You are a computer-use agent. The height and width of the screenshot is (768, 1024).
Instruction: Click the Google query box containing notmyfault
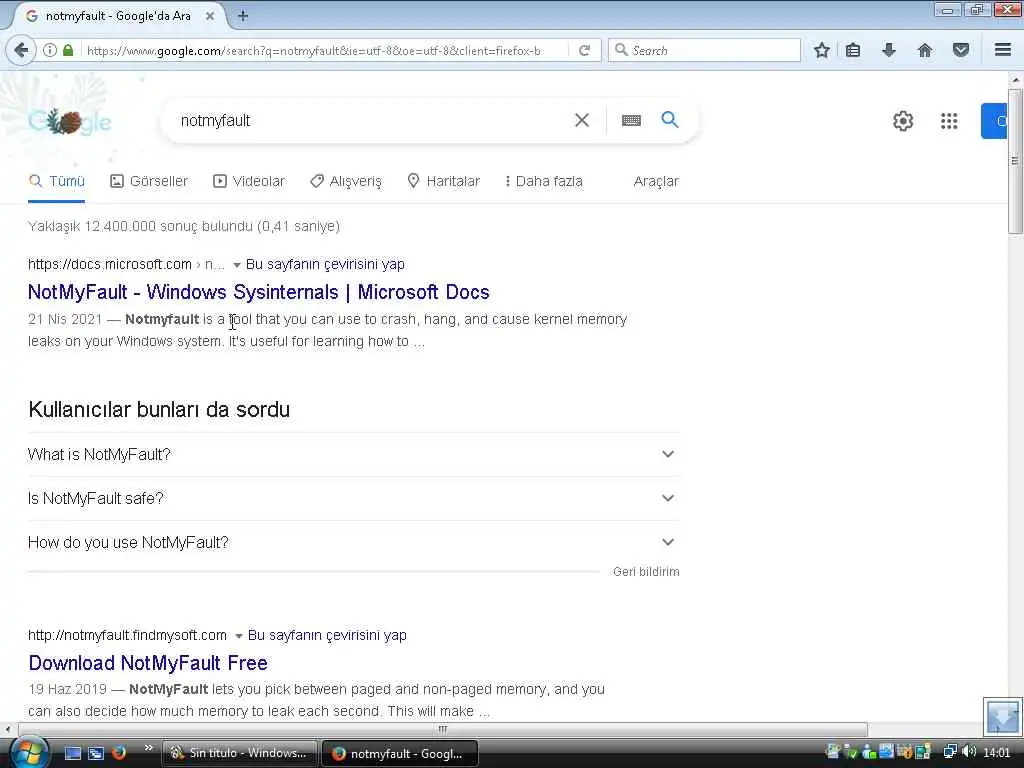point(372,120)
